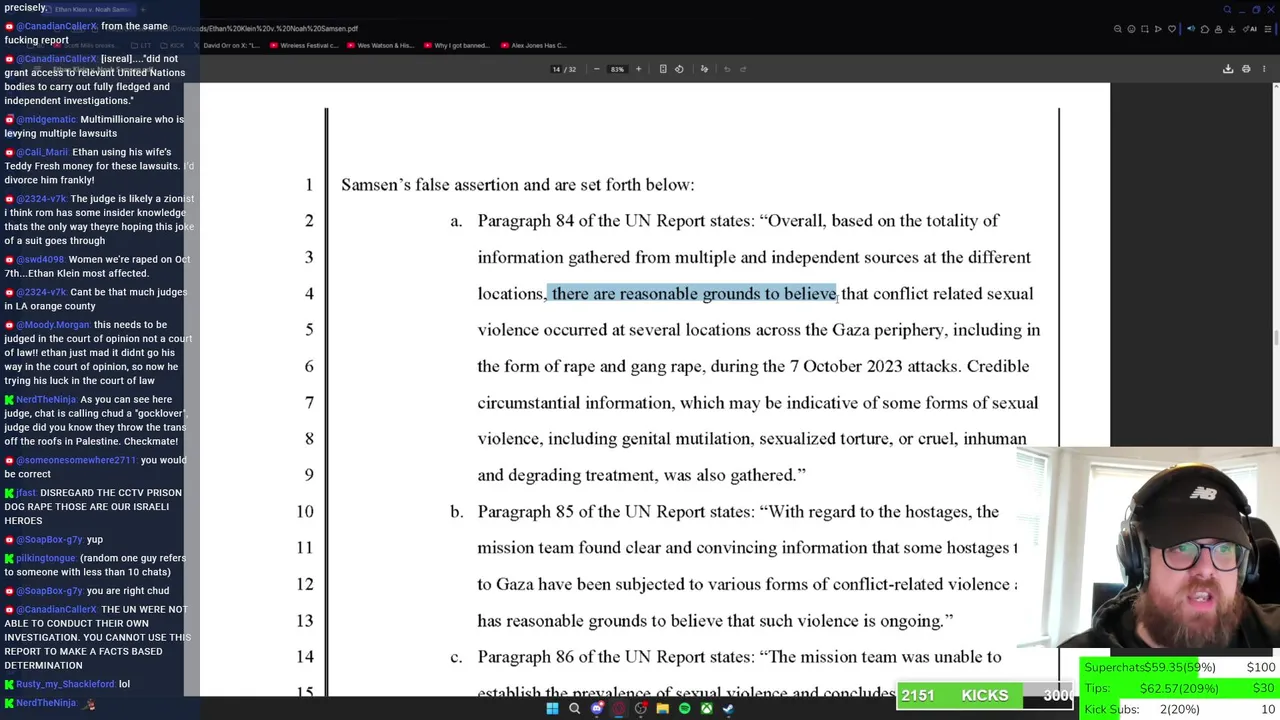Zoom in on the PDF with the plus button
The width and height of the screenshot is (1280, 720).
[638, 69]
